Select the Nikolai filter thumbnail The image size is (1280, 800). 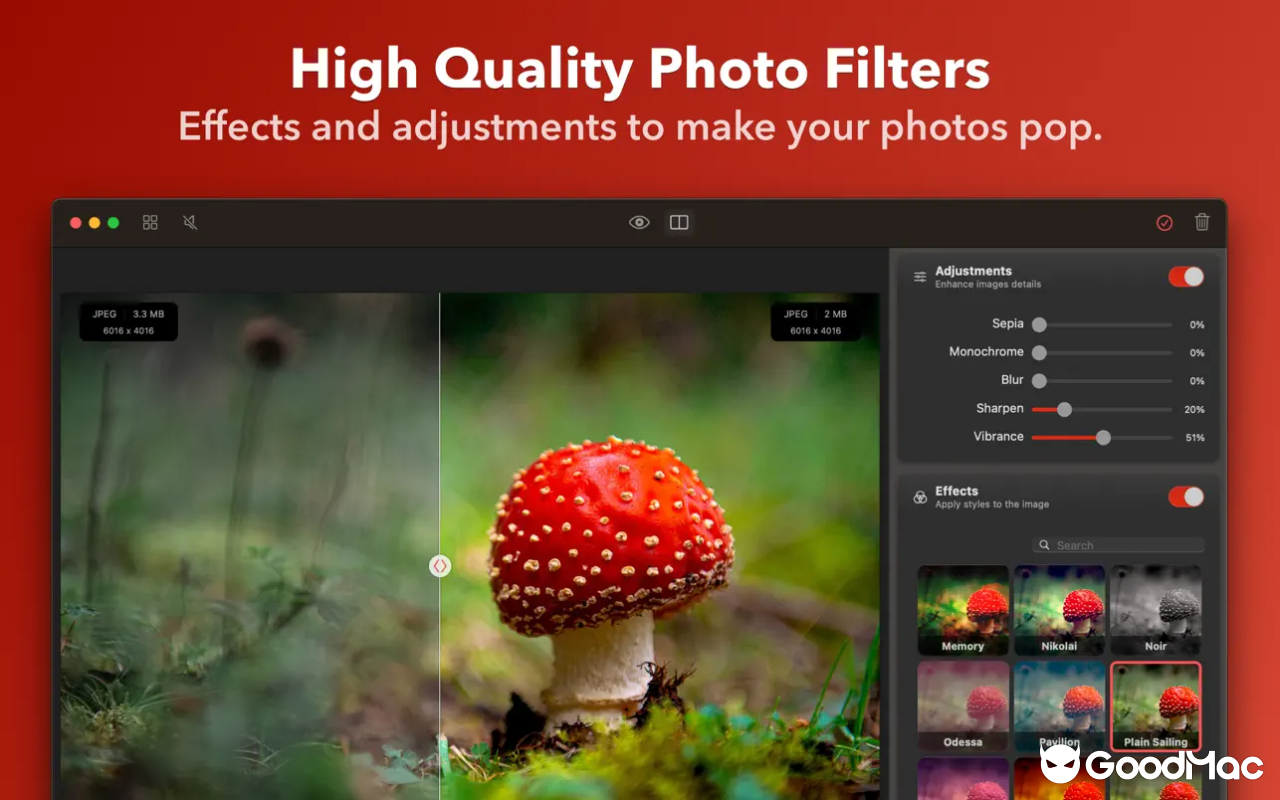[x=1059, y=609]
